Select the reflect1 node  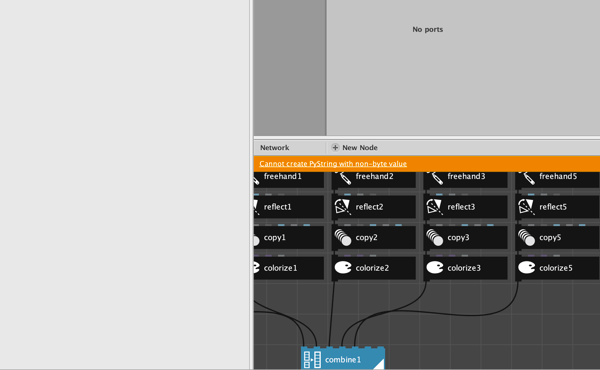click(289, 207)
